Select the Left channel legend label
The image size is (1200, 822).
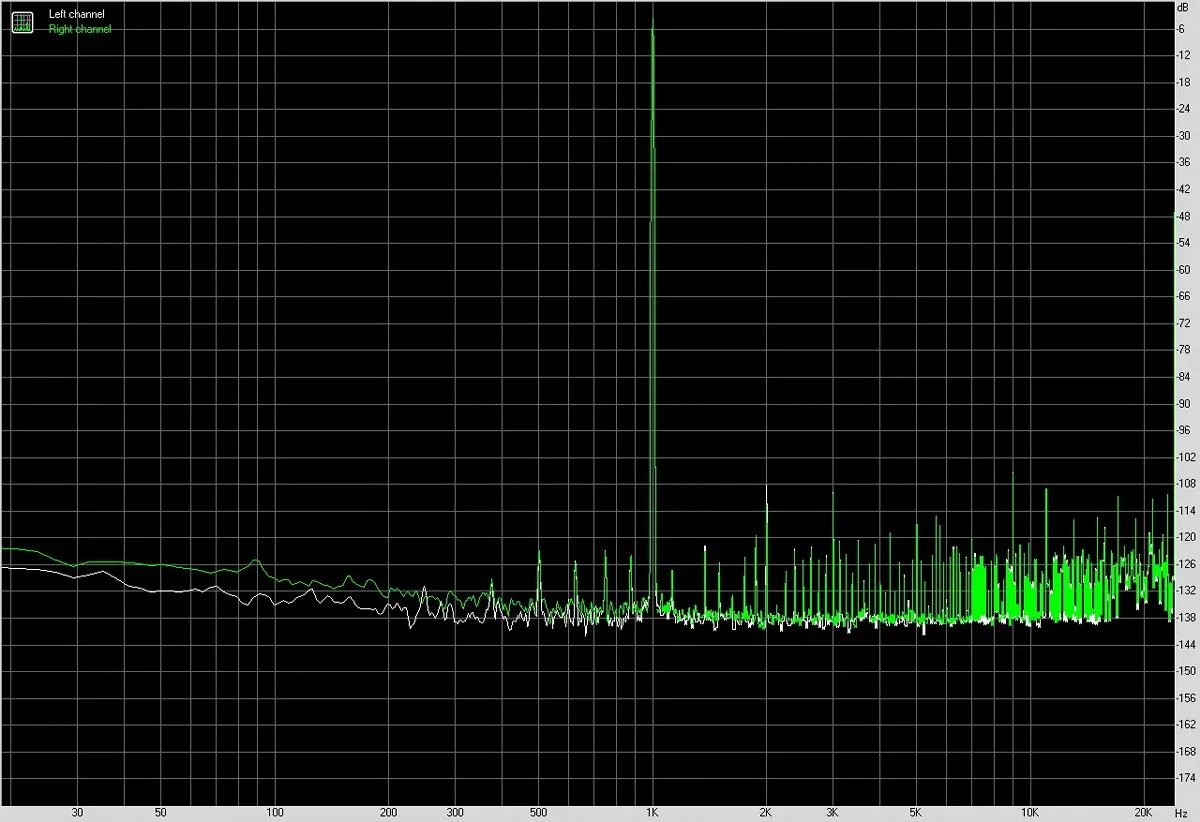[76, 15]
